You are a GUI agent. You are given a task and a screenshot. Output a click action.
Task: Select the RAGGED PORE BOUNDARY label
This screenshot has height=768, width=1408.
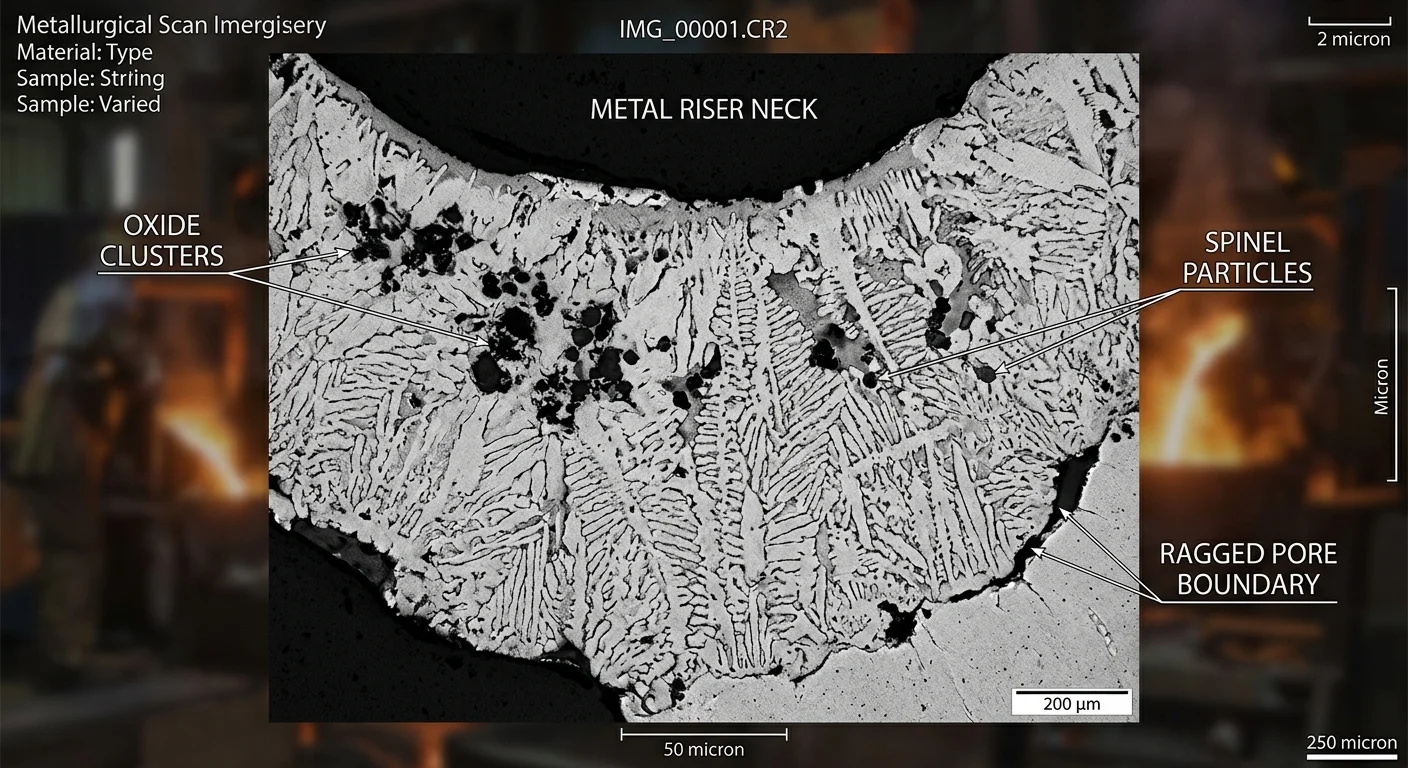pos(1247,569)
